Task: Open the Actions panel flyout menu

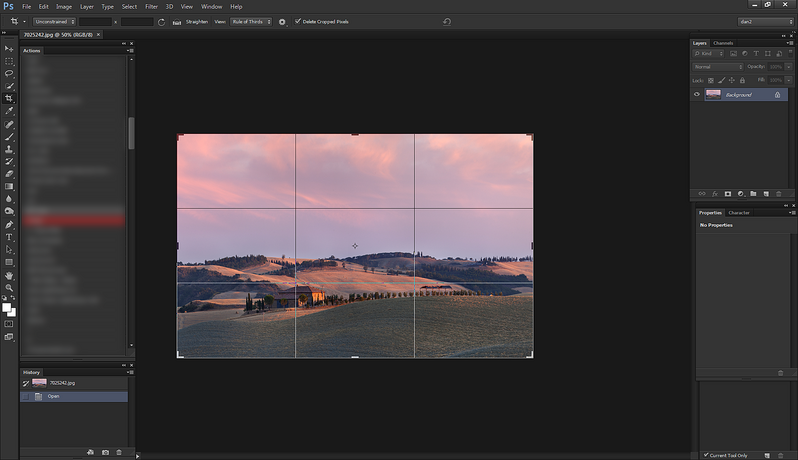Action: tap(130, 51)
